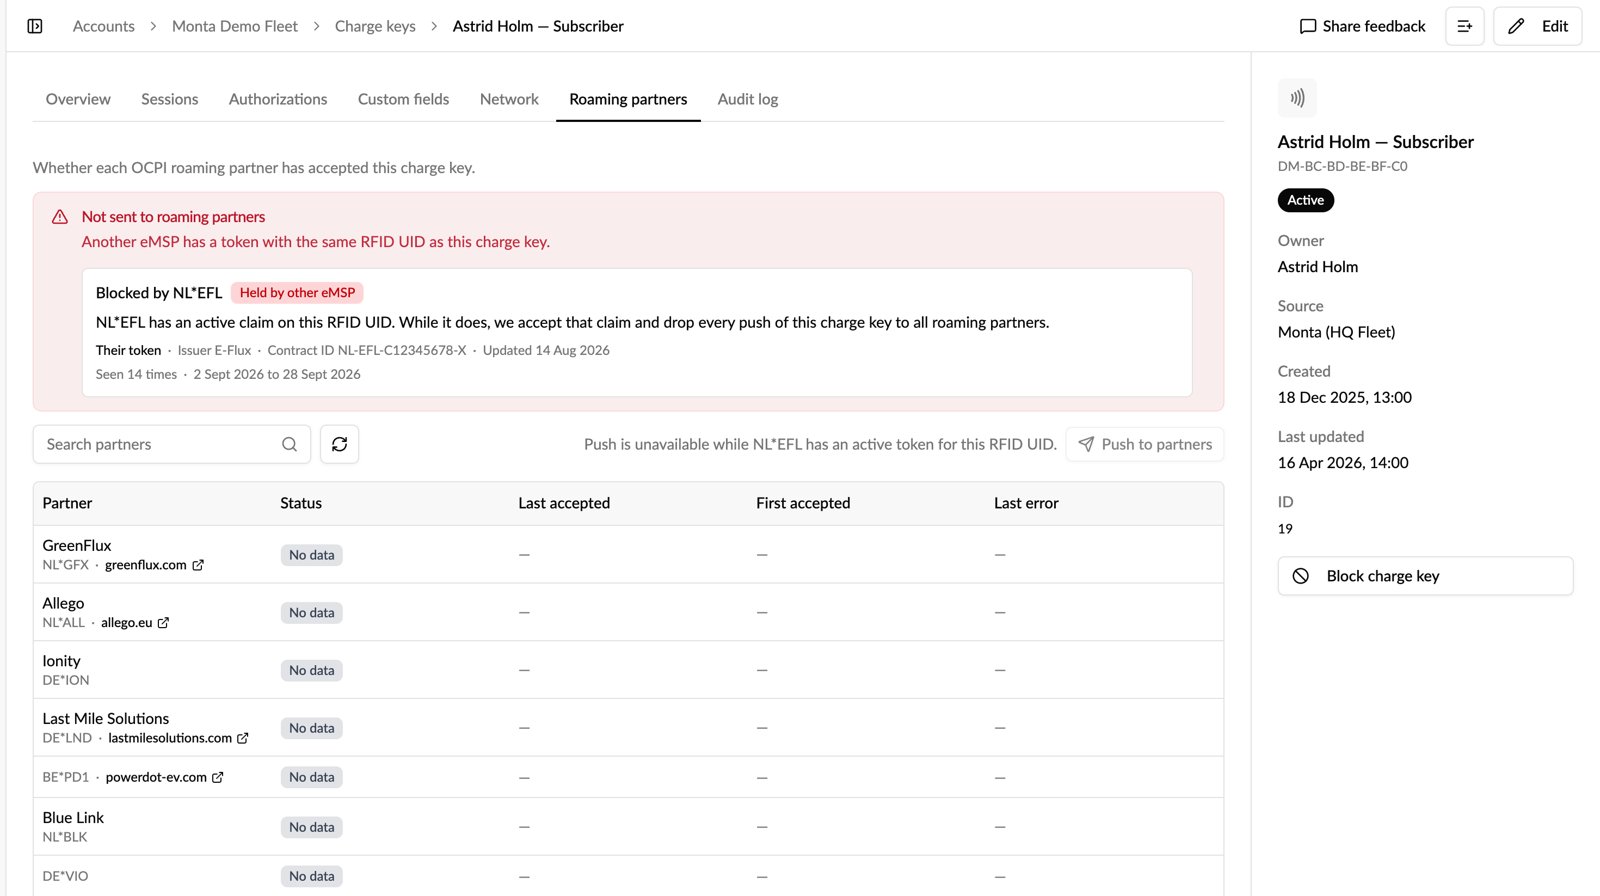Image resolution: width=1600 pixels, height=896 pixels.
Task: Click the Status column header
Action: click(x=301, y=503)
